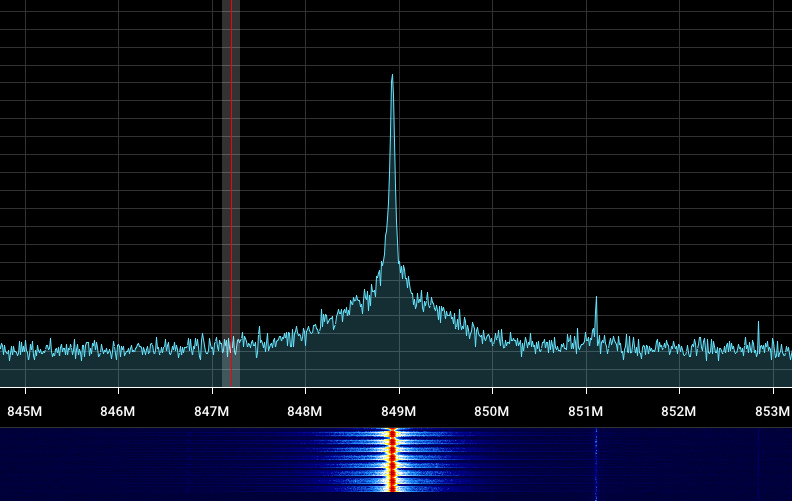
Task: Click the 852M frequency label
Action: click(678, 412)
